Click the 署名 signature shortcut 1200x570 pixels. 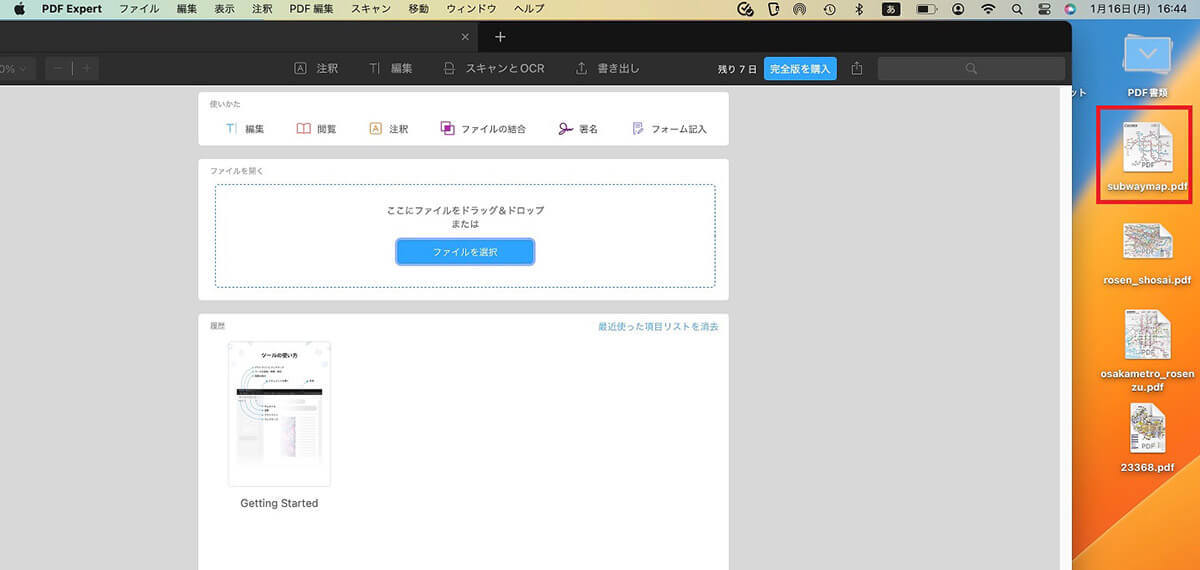[x=578, y=129]
